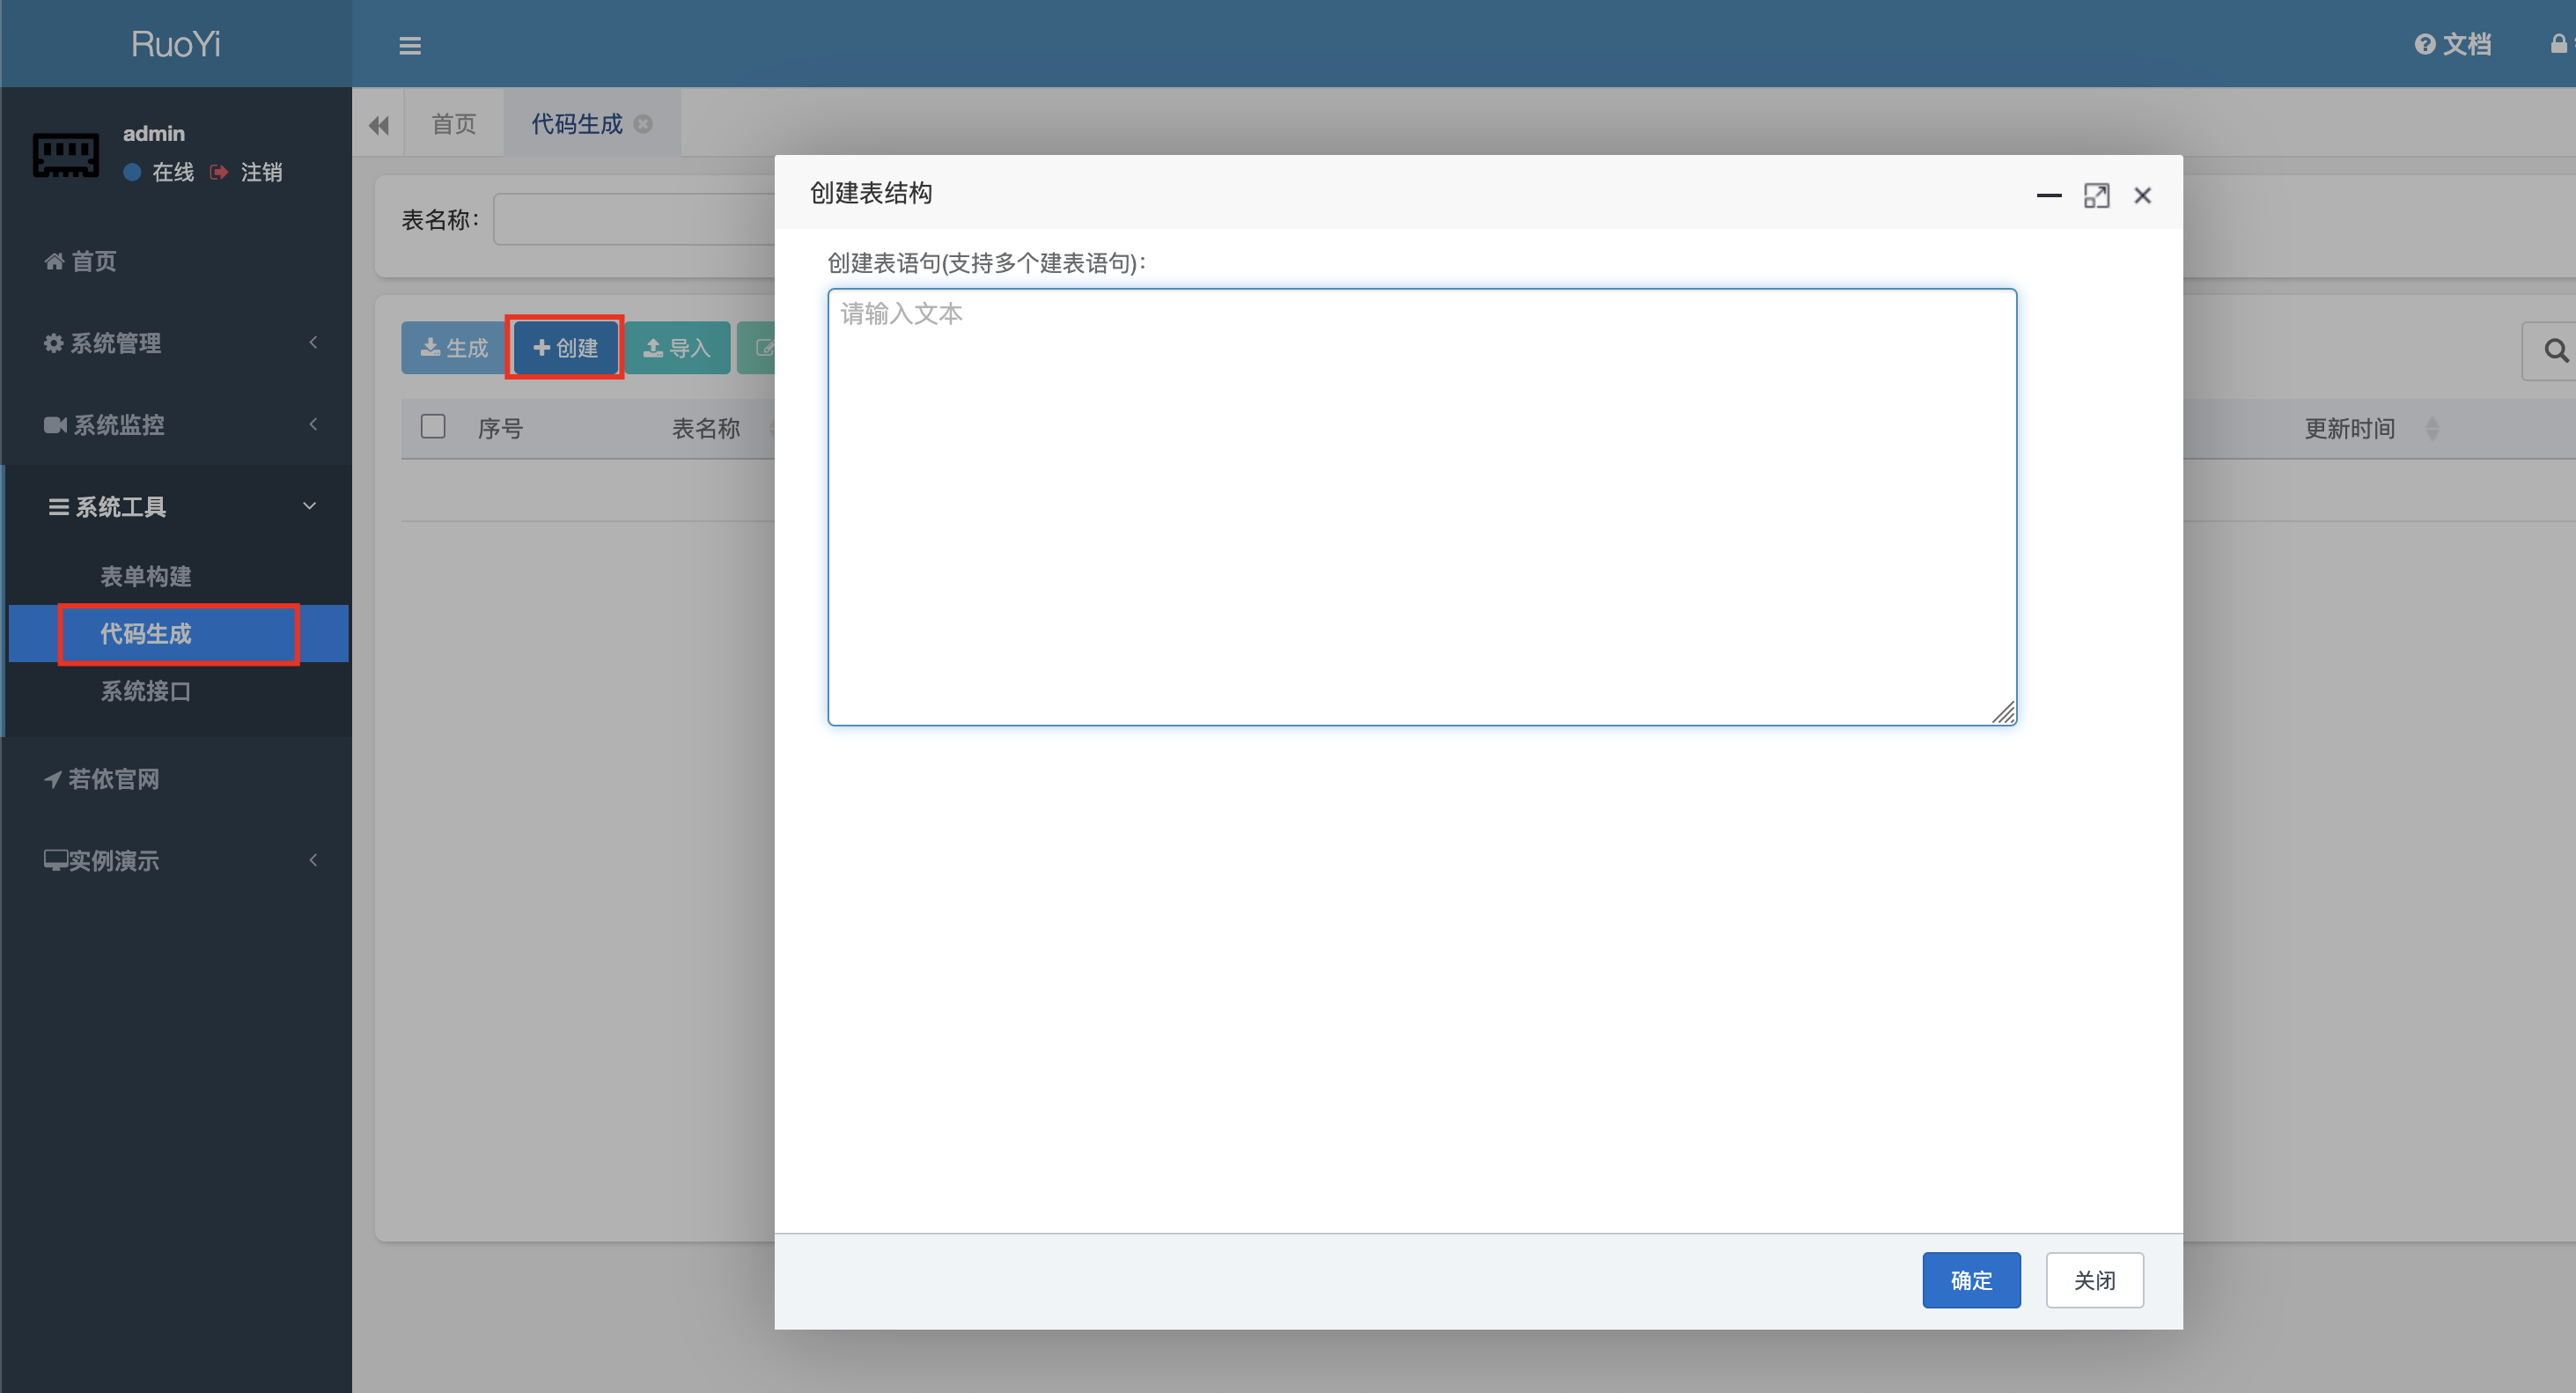Click the tab scroll-left double arrow
Viewport: 2576px width, 1393px height.
[x=378, y=124]
